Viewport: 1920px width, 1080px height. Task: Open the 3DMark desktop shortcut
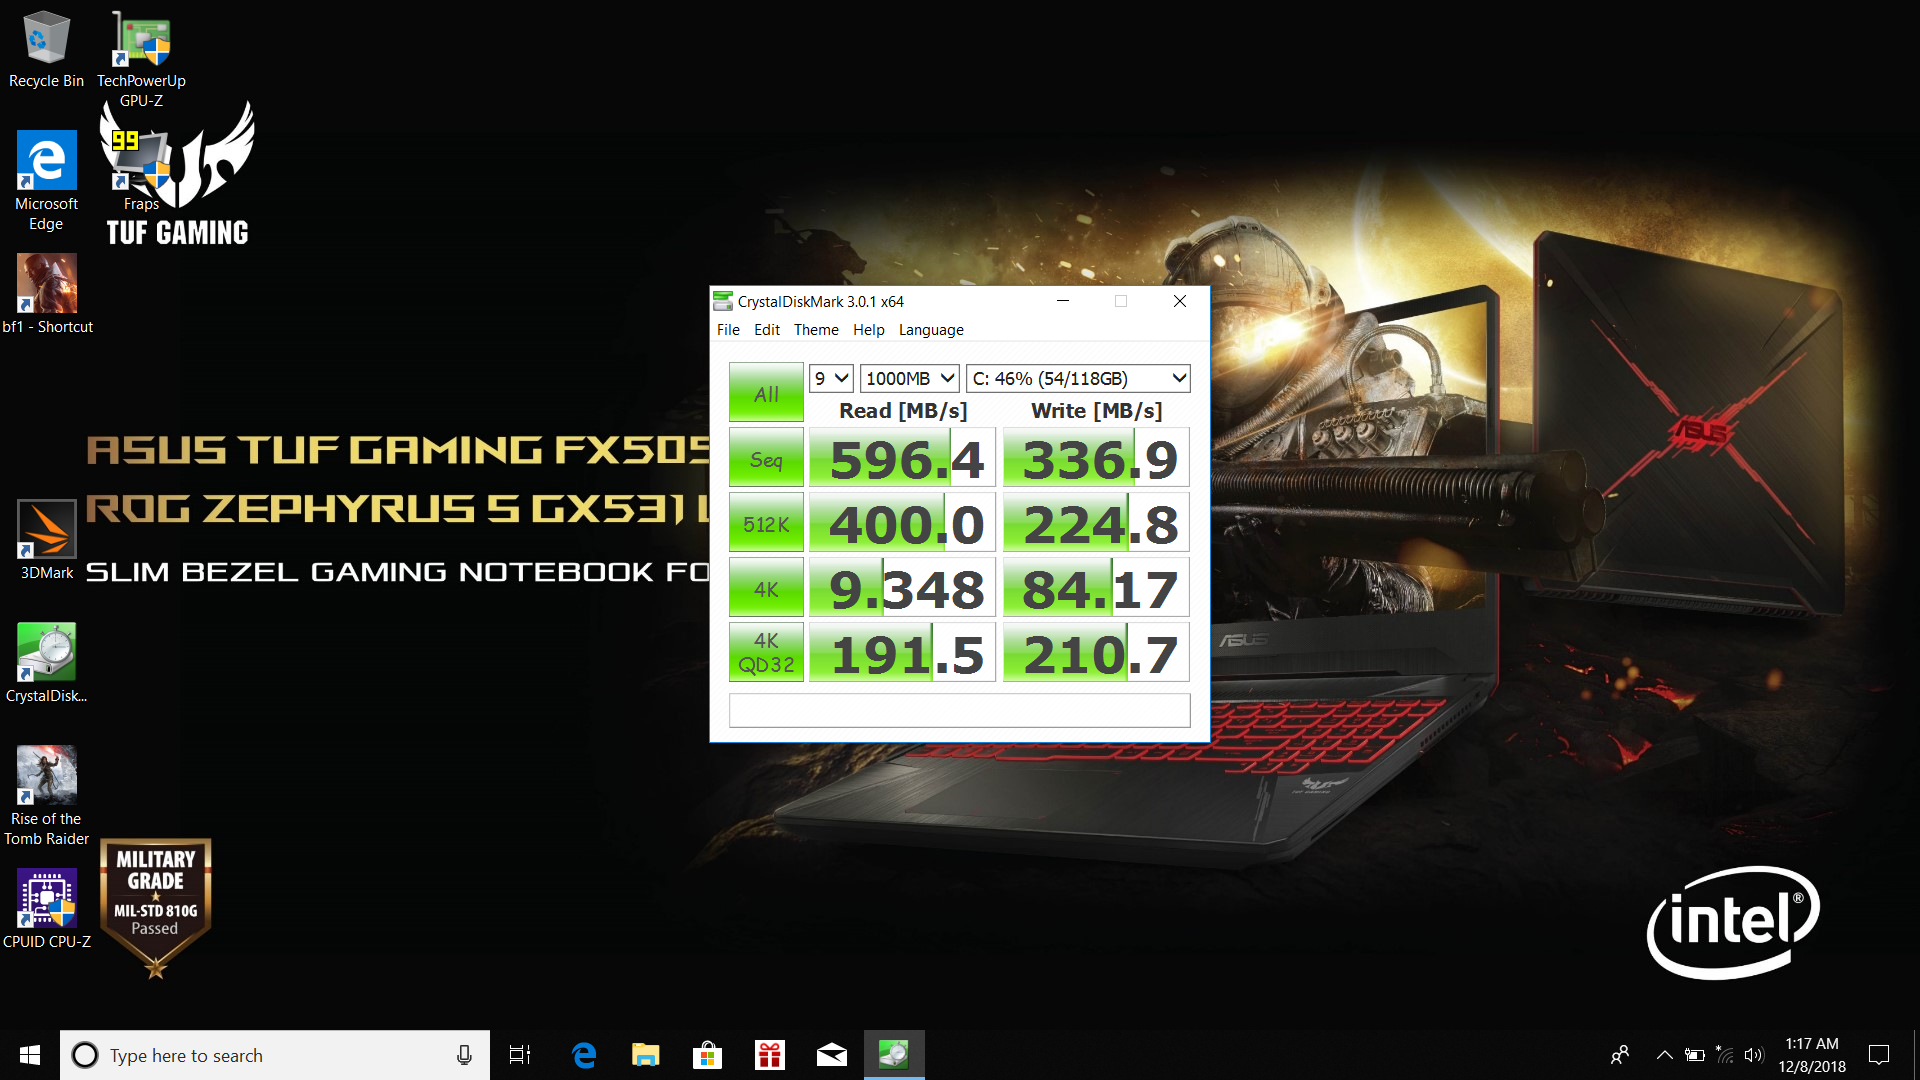(x=47, y=540)
